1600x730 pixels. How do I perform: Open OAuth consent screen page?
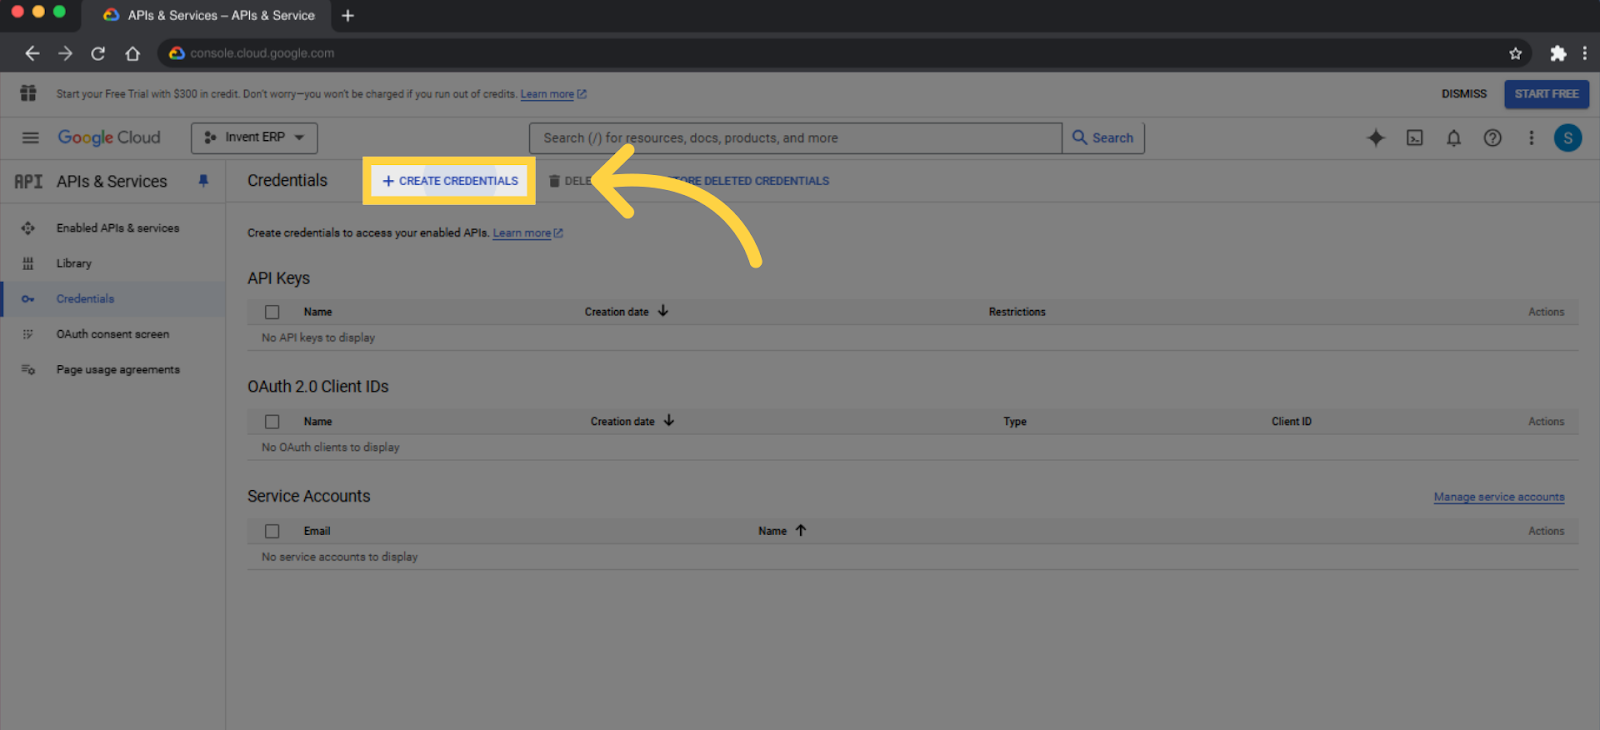(113, 334)
